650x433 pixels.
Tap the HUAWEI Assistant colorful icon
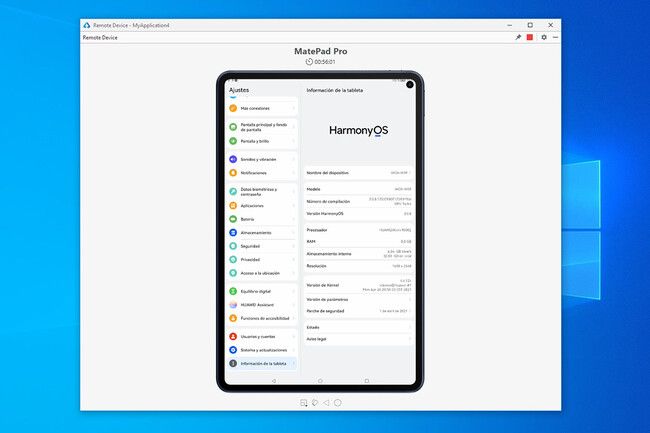(233, 305)
